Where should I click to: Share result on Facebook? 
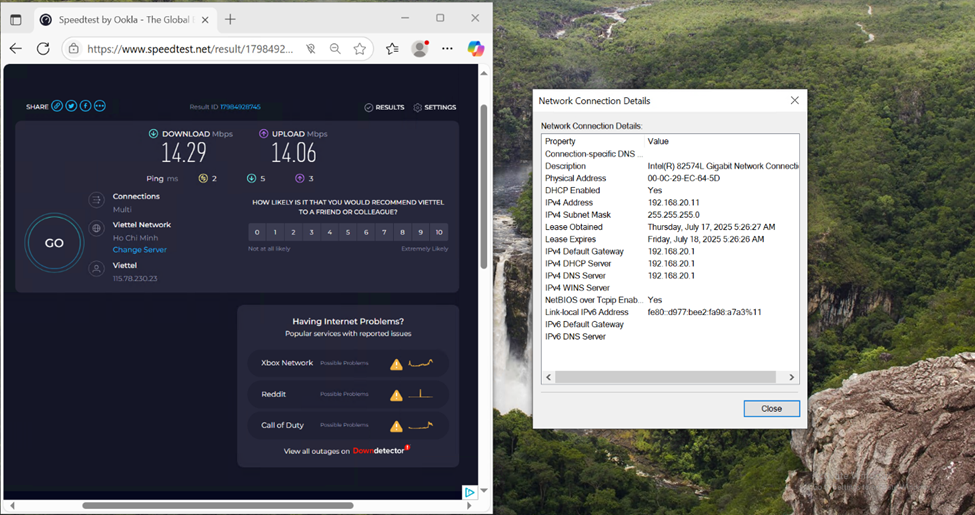[85, 106]
